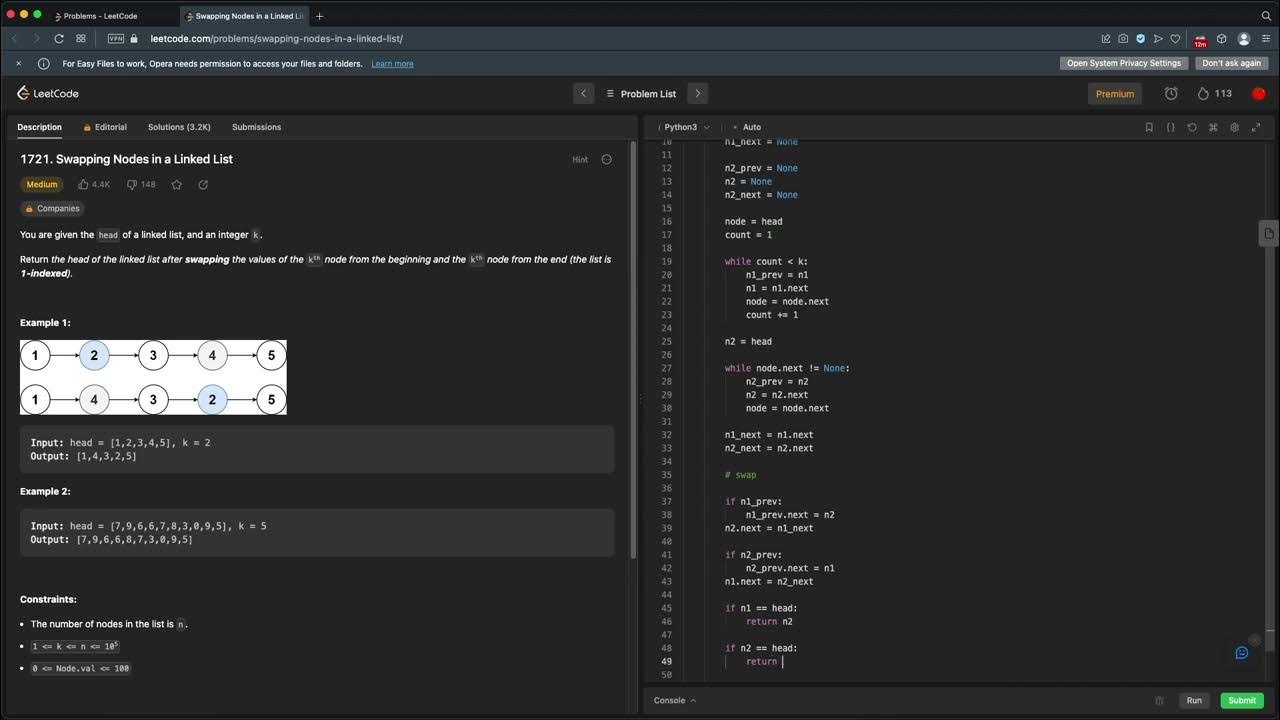Bookmark the code with bookmark icon
This screenshot has height=720, width=1280.
[x=1149, y=127]
